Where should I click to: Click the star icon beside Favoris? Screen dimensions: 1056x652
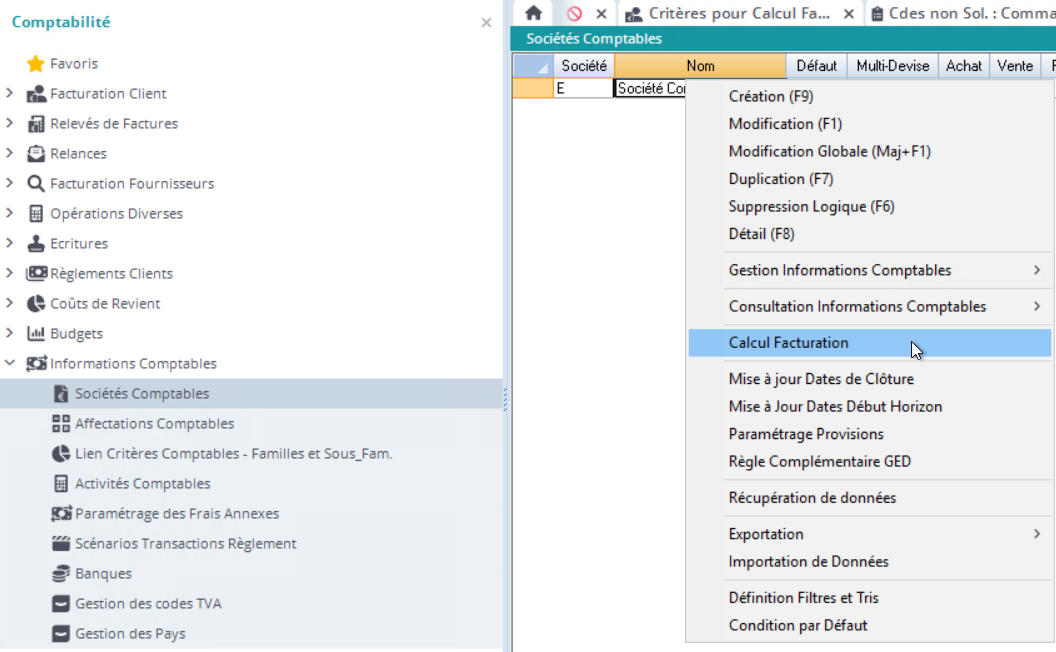36,64
